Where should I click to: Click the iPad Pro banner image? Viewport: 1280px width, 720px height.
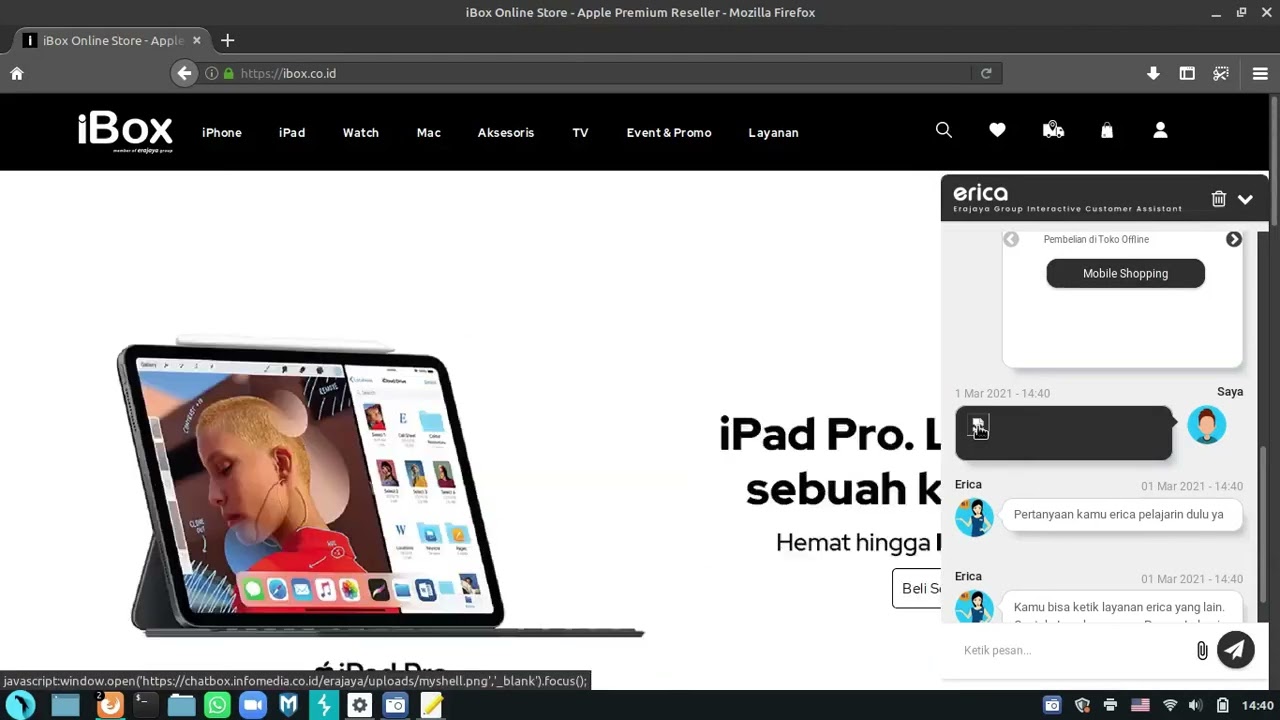point(380,488)
